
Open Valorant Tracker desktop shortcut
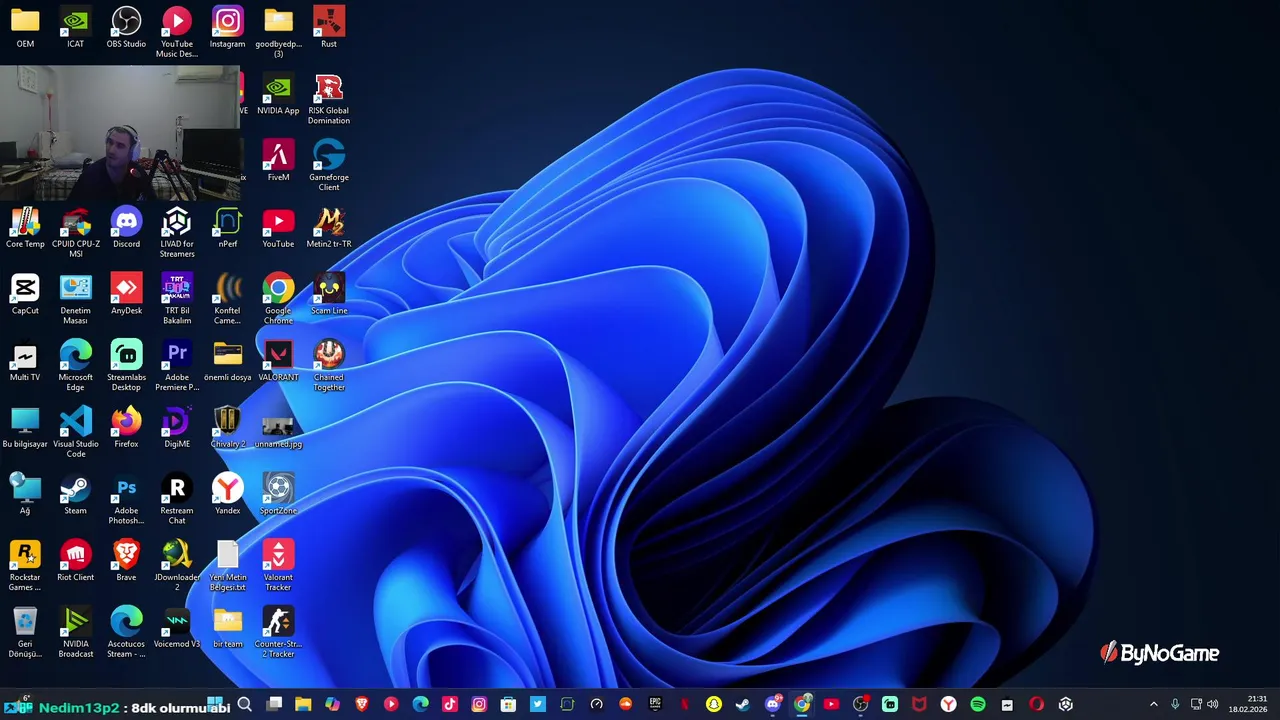pyautogui.click(x=278, y=566)
